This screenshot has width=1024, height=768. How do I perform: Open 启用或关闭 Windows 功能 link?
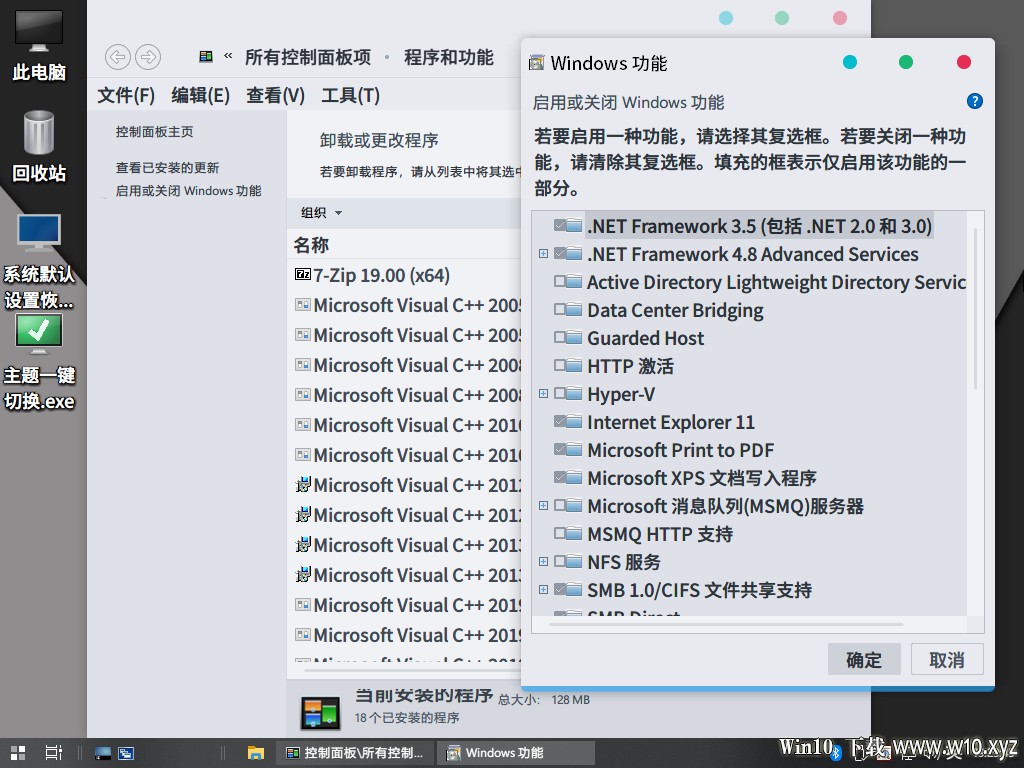tap(189, 191)
